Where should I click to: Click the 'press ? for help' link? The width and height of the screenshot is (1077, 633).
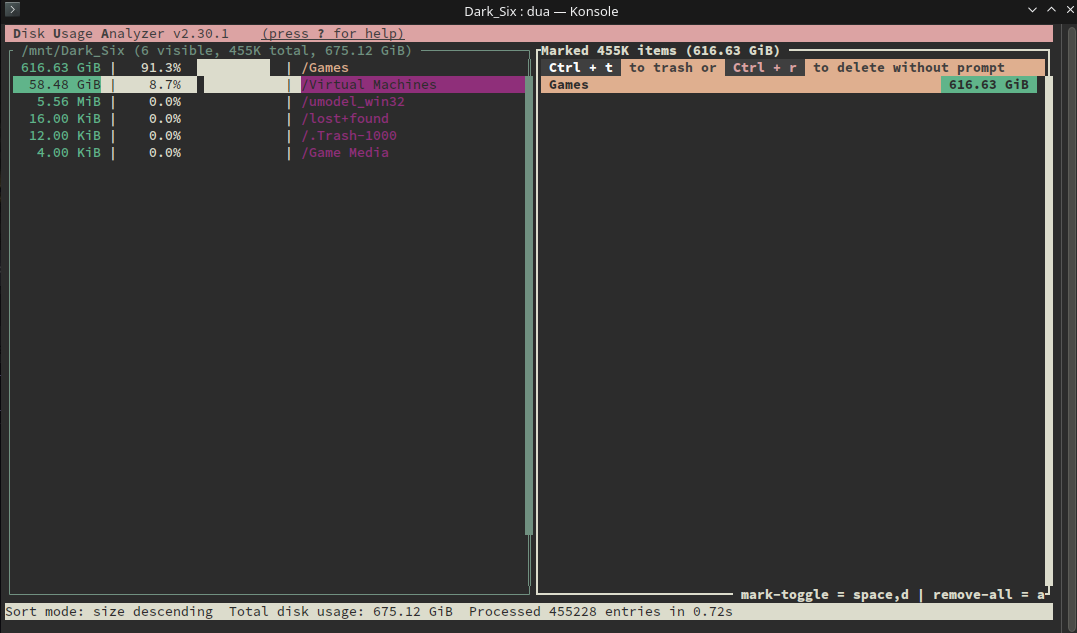[x=332, y=34]
